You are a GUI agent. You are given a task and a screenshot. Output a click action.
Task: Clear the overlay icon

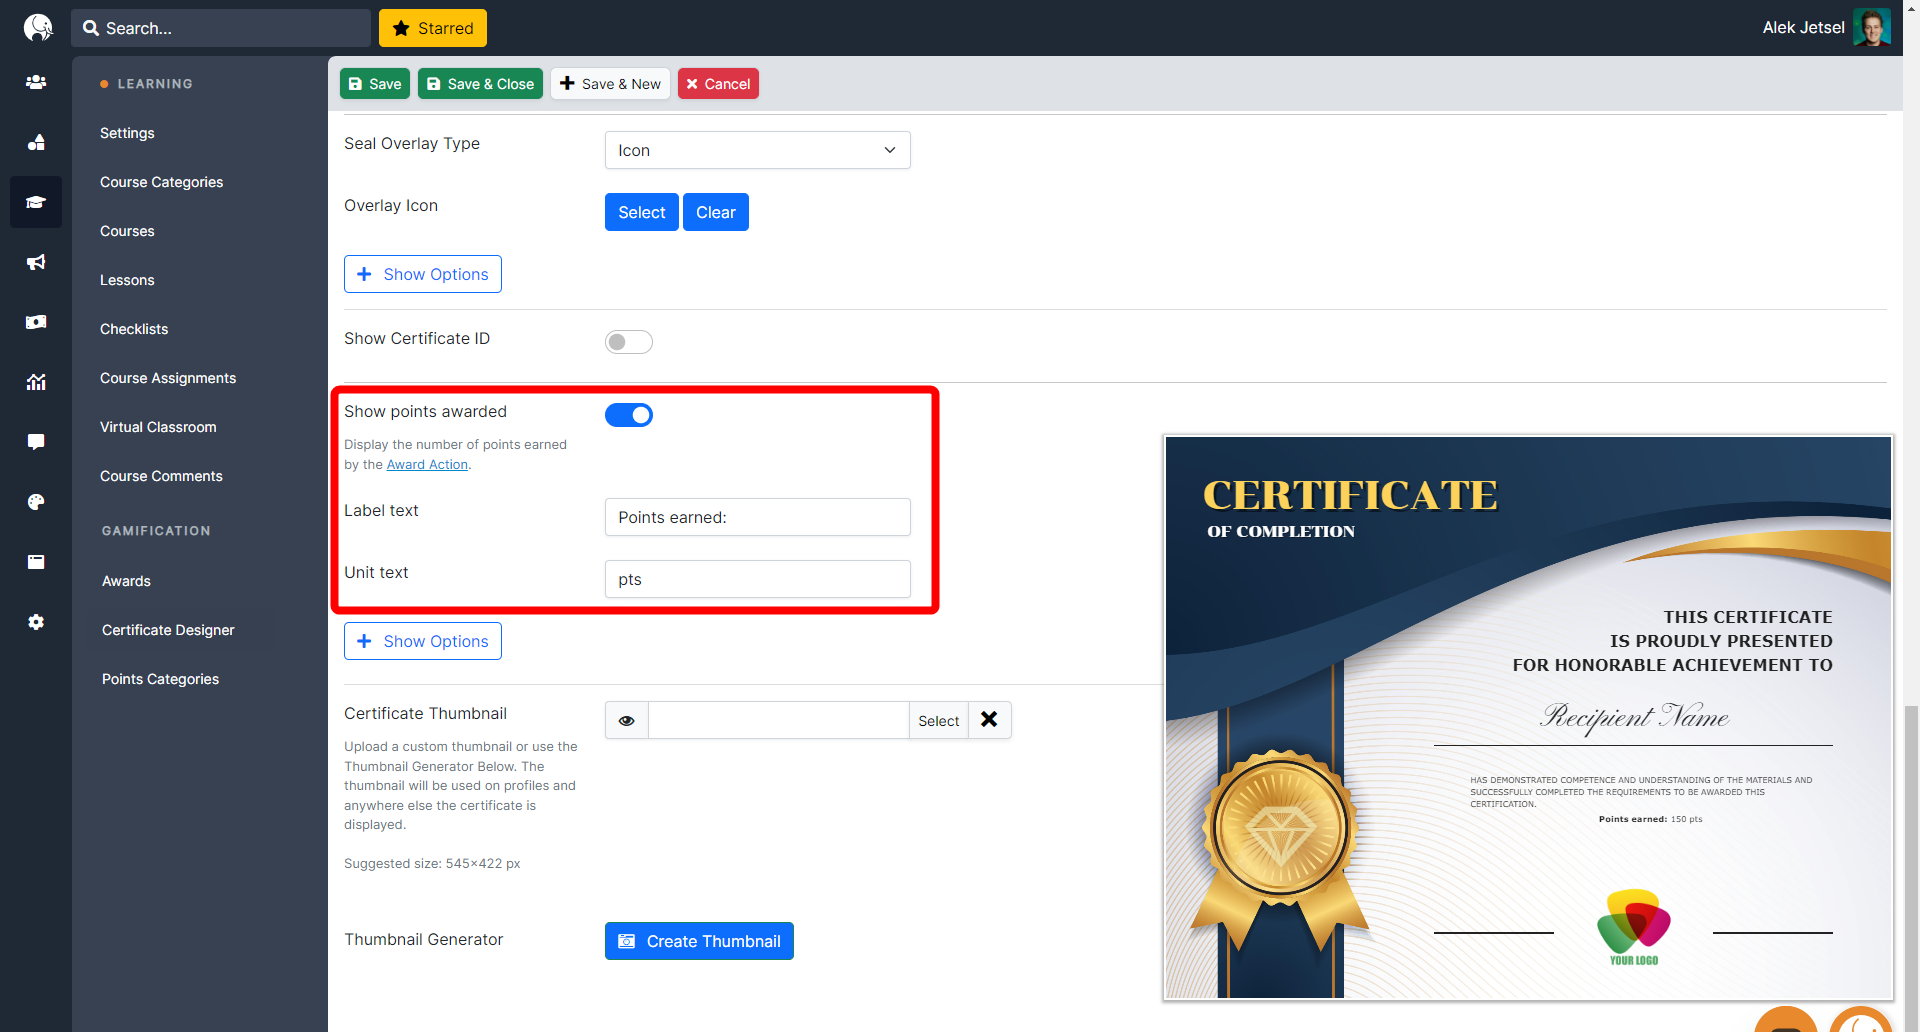[716, 212]
